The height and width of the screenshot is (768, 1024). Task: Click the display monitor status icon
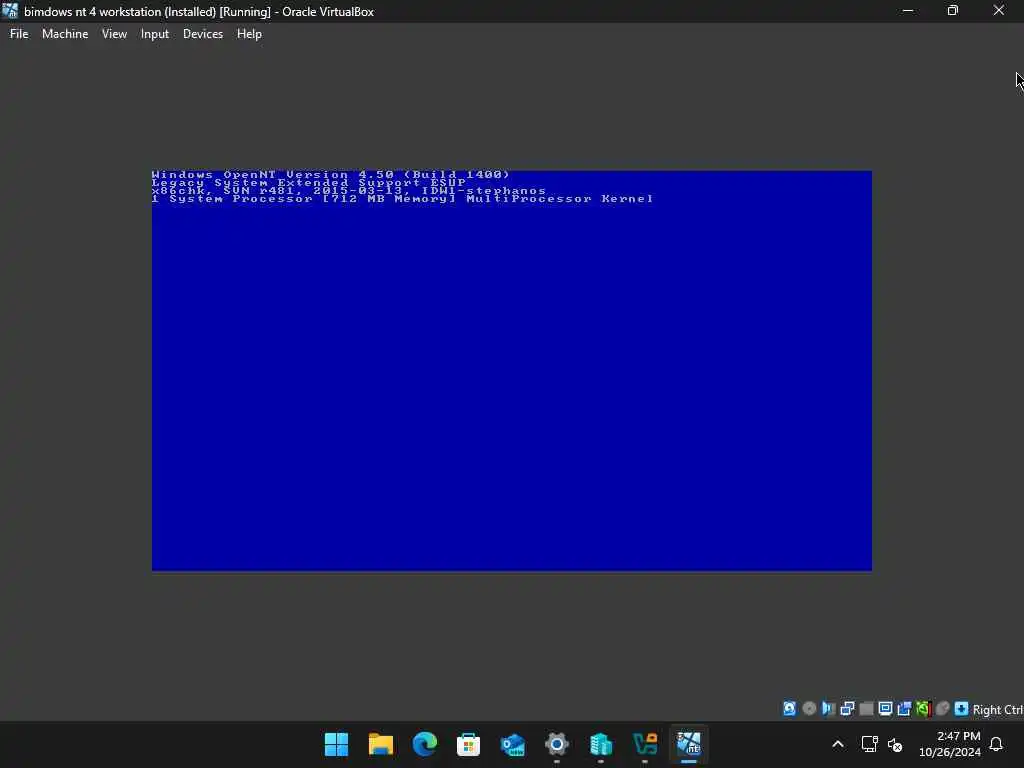coord(885,709)
